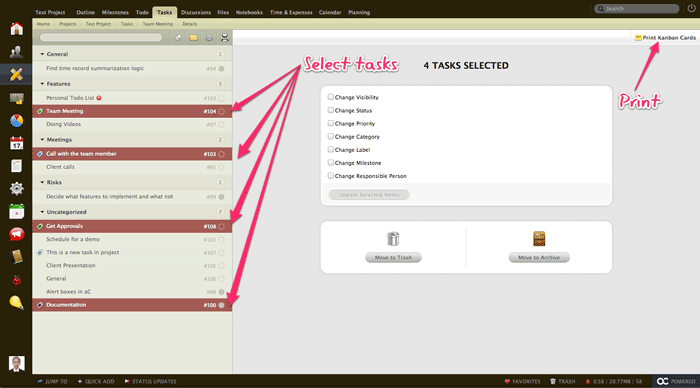700x388 pixels.
Task: Collapse the General task group
Action: coord(42,54)
